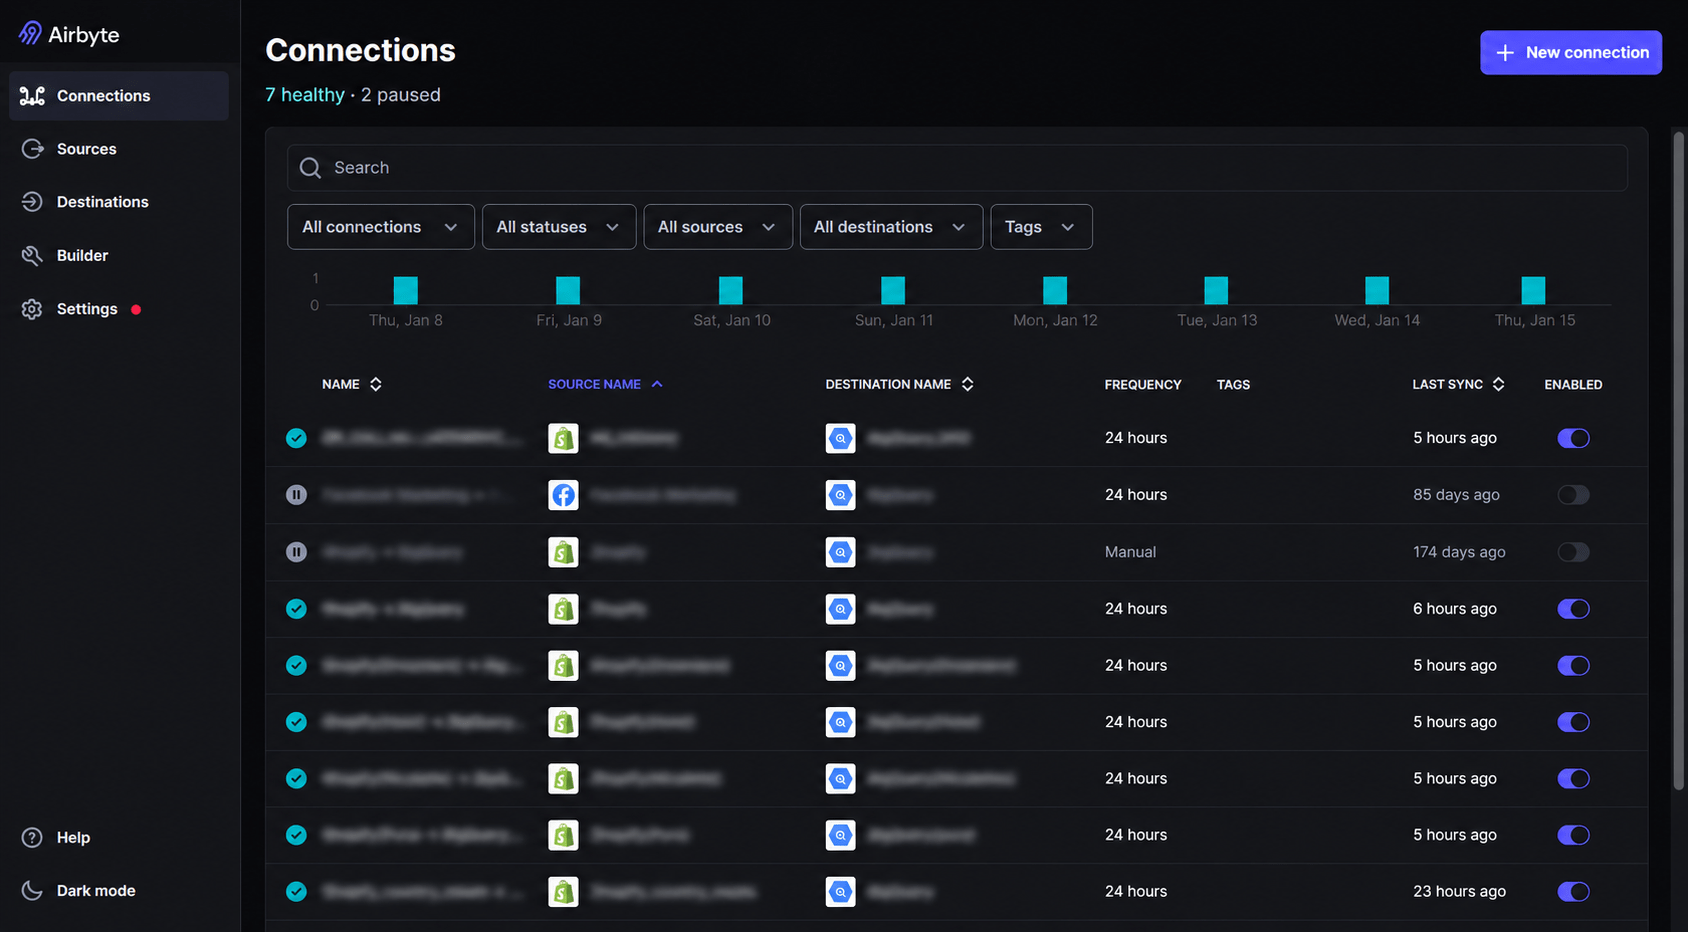Click the Airbyte logo
Viewport: 1688px width, 932px height.
pyautogui.click(x=69, y=34)
